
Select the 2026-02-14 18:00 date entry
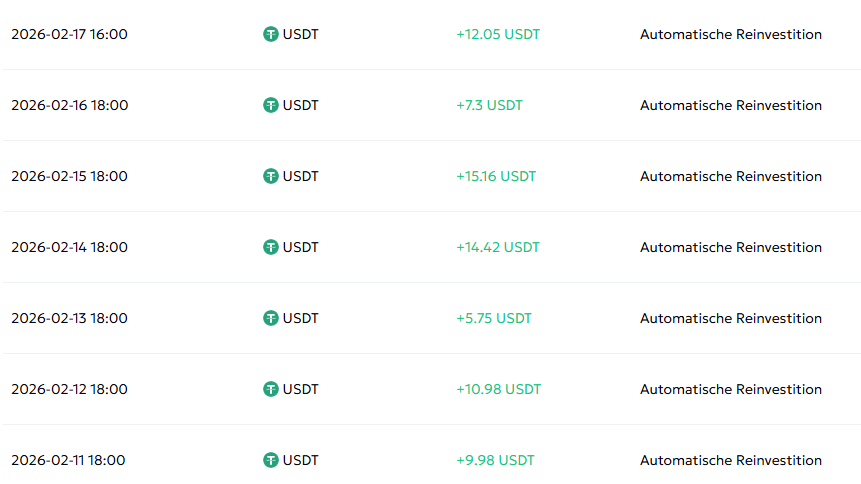coord(69,247)
